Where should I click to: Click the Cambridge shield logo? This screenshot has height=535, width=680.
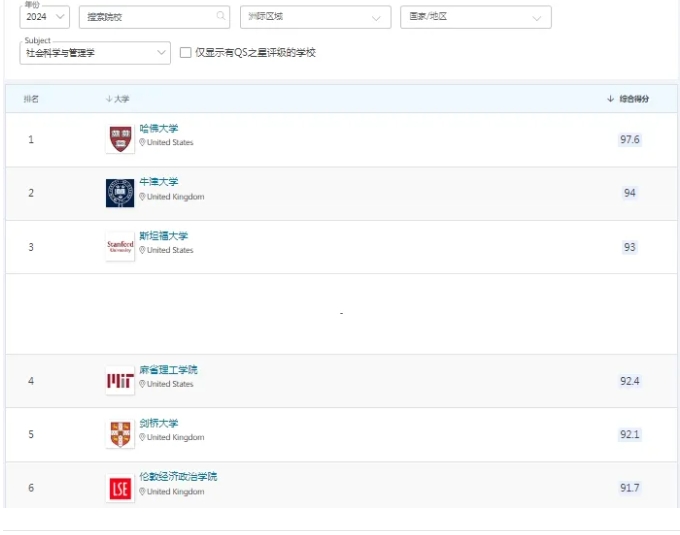click(x=120, y=434)
